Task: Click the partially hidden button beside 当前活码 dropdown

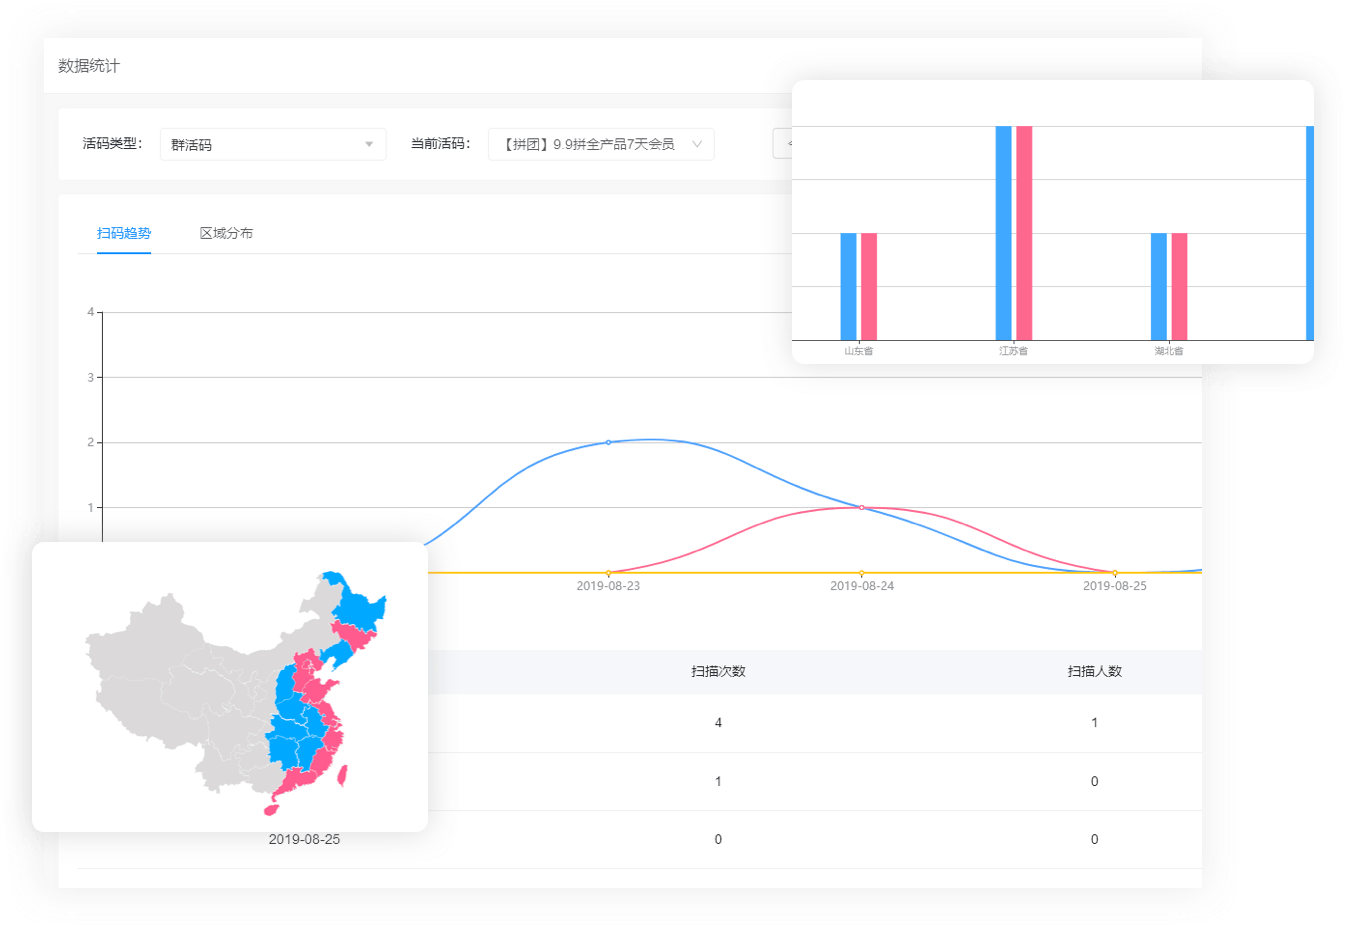Action: pos(783,144)
